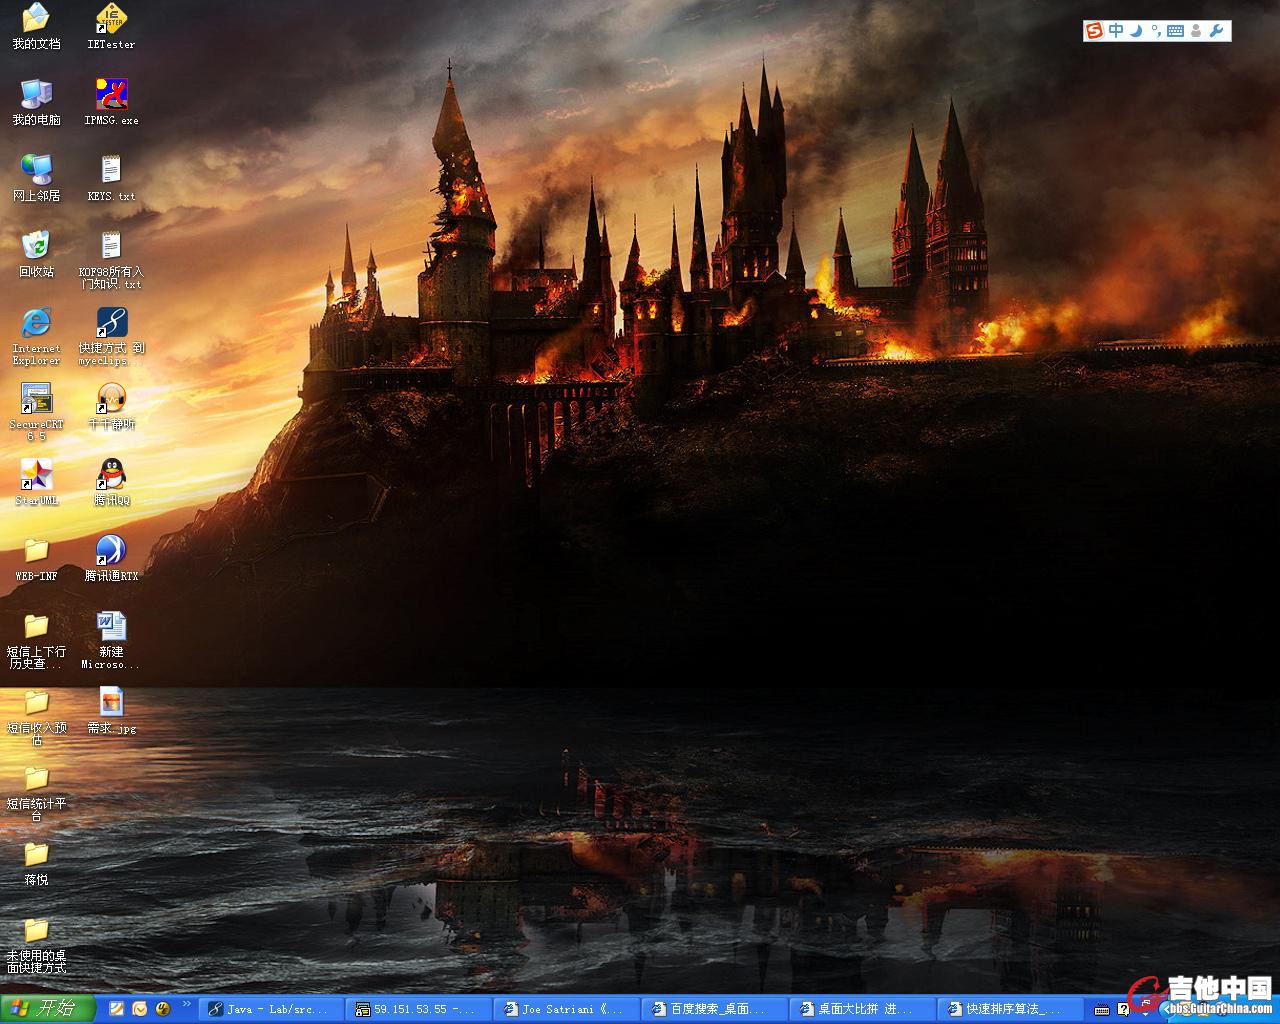Open the Sogou soft keyboard menu
The height and width of the screenshot is (1024, 1280).
click(x=1175, y=31)
